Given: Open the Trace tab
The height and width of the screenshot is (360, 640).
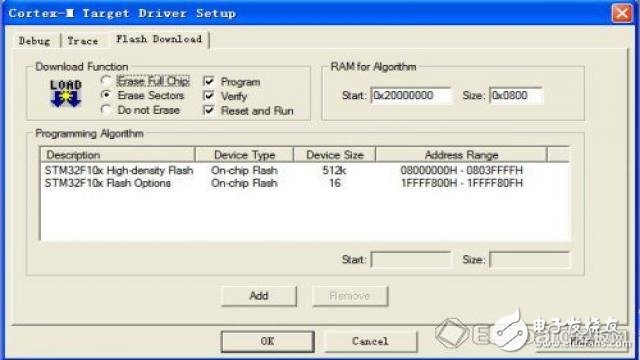Looking at the screenshot, I should tap(83, 41).
